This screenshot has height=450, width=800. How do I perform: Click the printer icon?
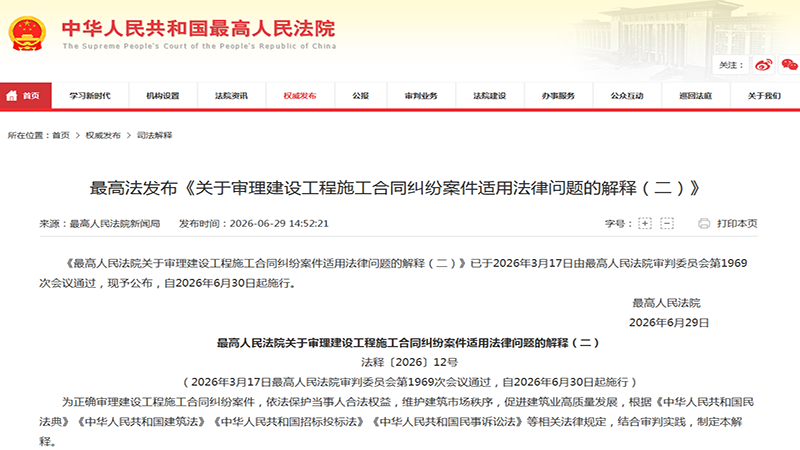[704, 223]
